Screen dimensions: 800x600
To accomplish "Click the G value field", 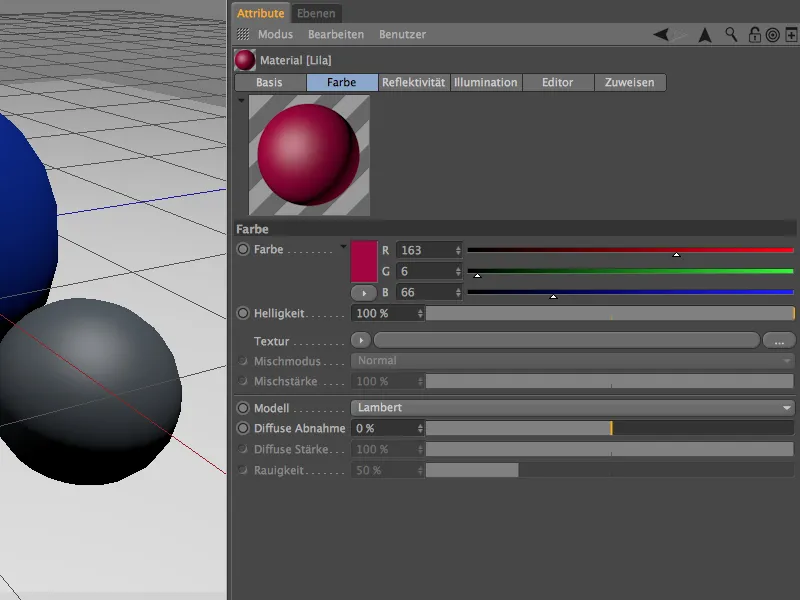I will click(x=426, y=271).
